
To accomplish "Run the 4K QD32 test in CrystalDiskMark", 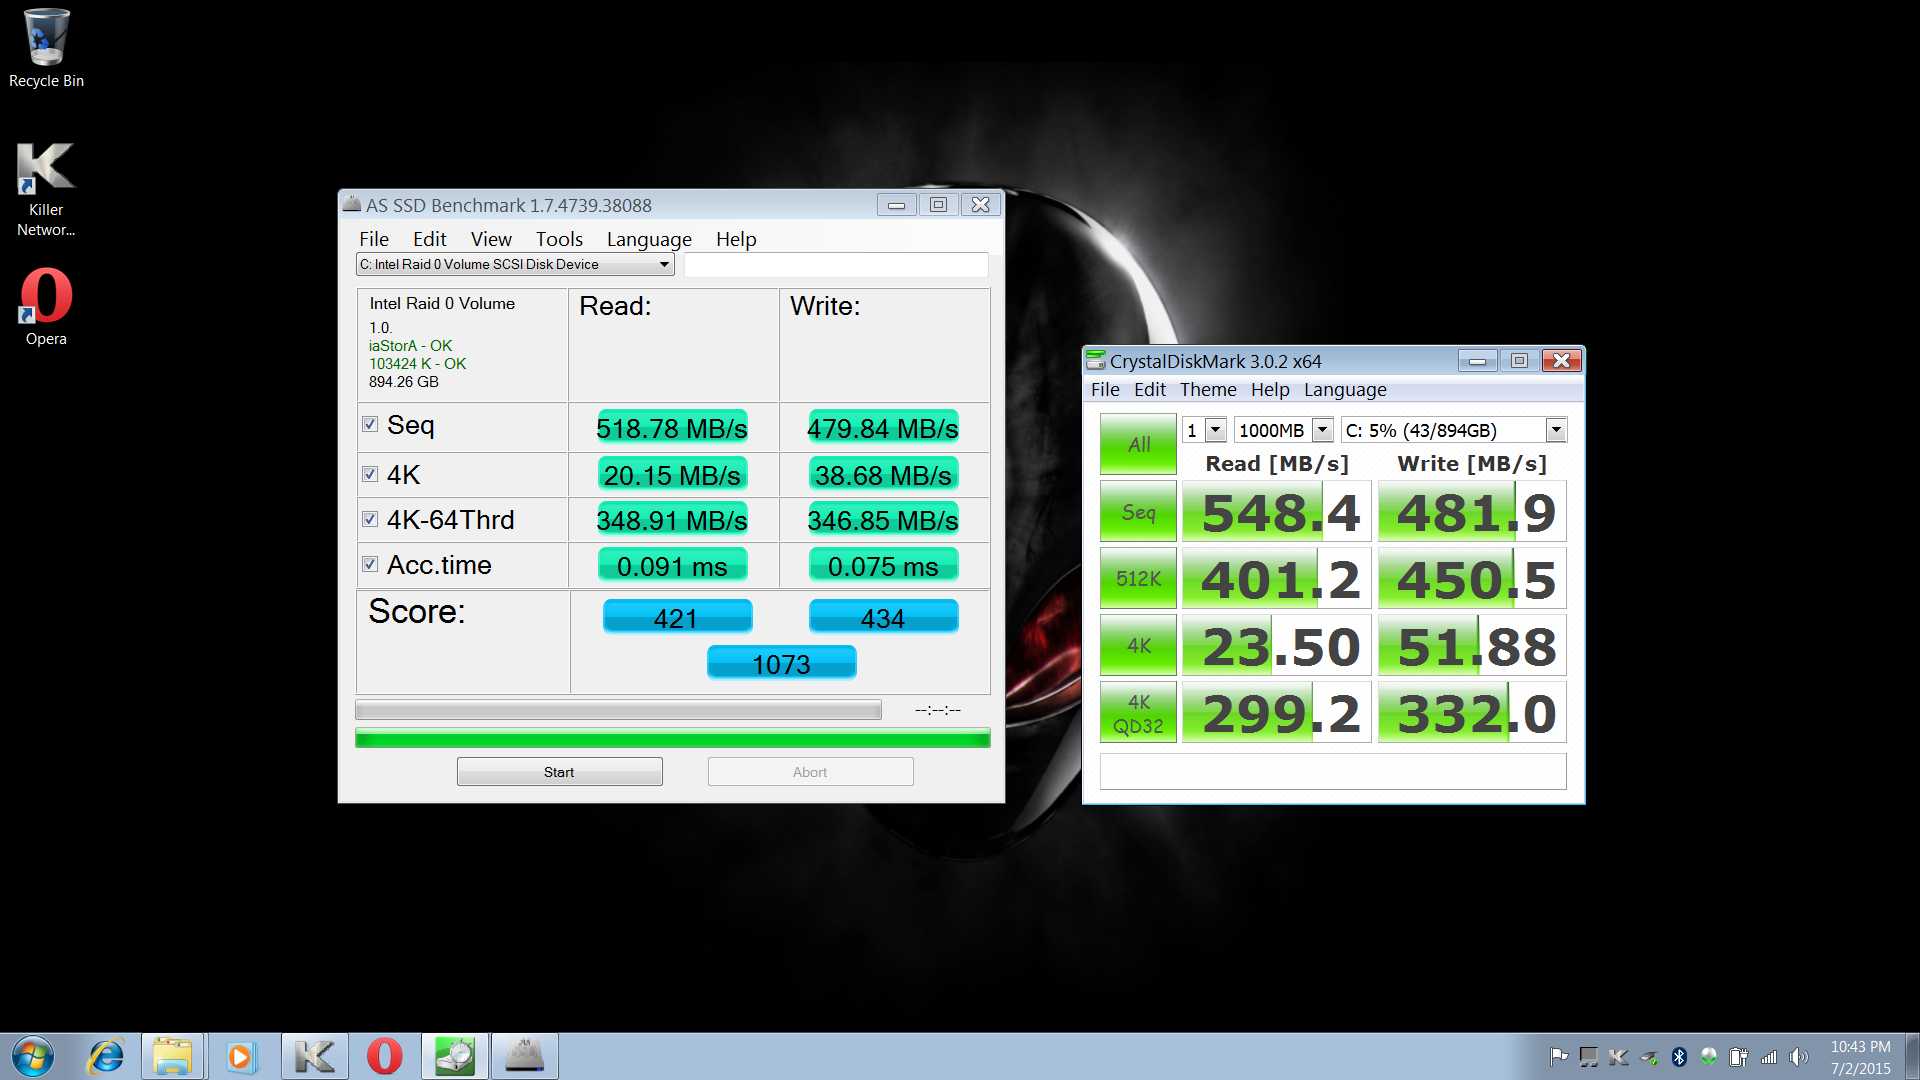I will 1138,713.
